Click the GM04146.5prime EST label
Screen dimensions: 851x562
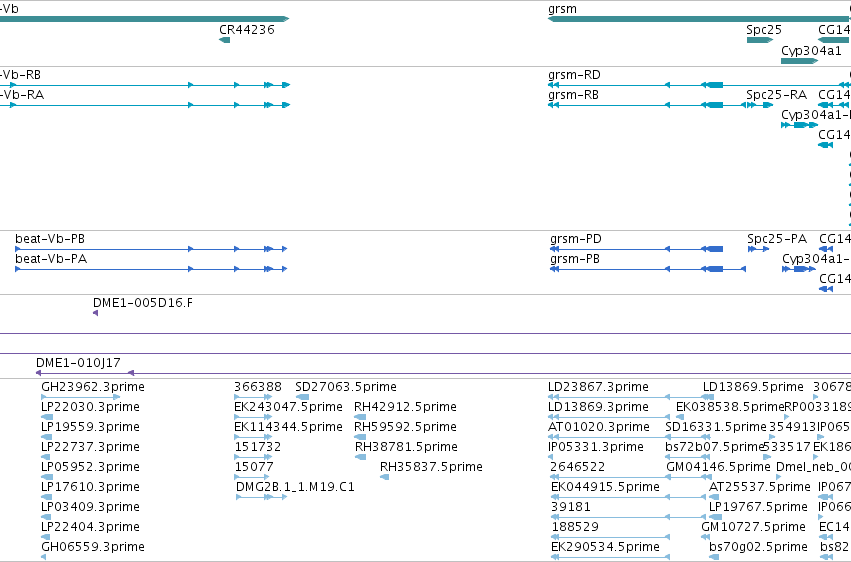tap(718, 467)
